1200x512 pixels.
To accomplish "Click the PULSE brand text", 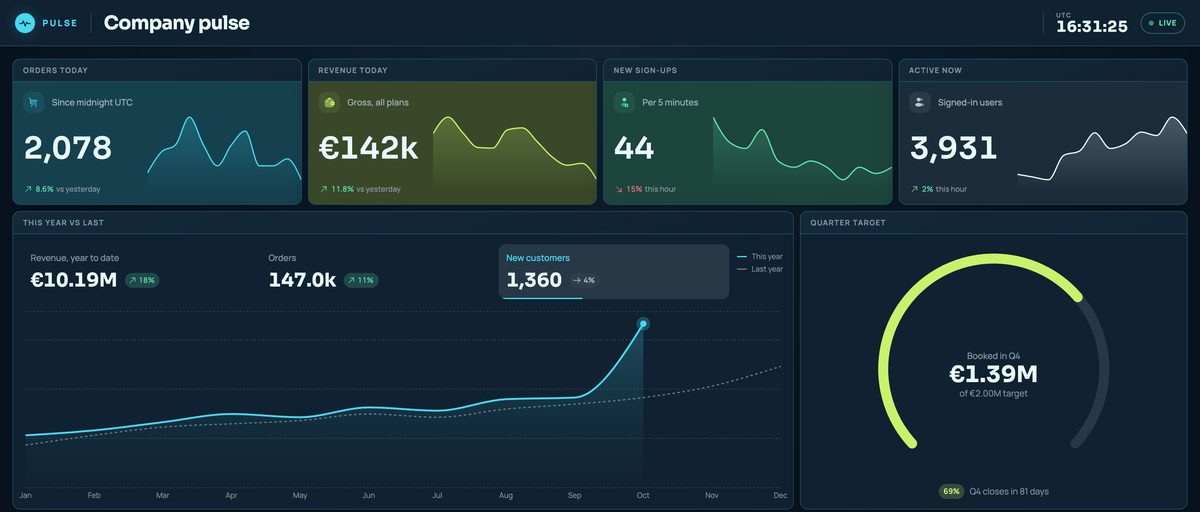I will pyautogui.click(x=60, y=23).
